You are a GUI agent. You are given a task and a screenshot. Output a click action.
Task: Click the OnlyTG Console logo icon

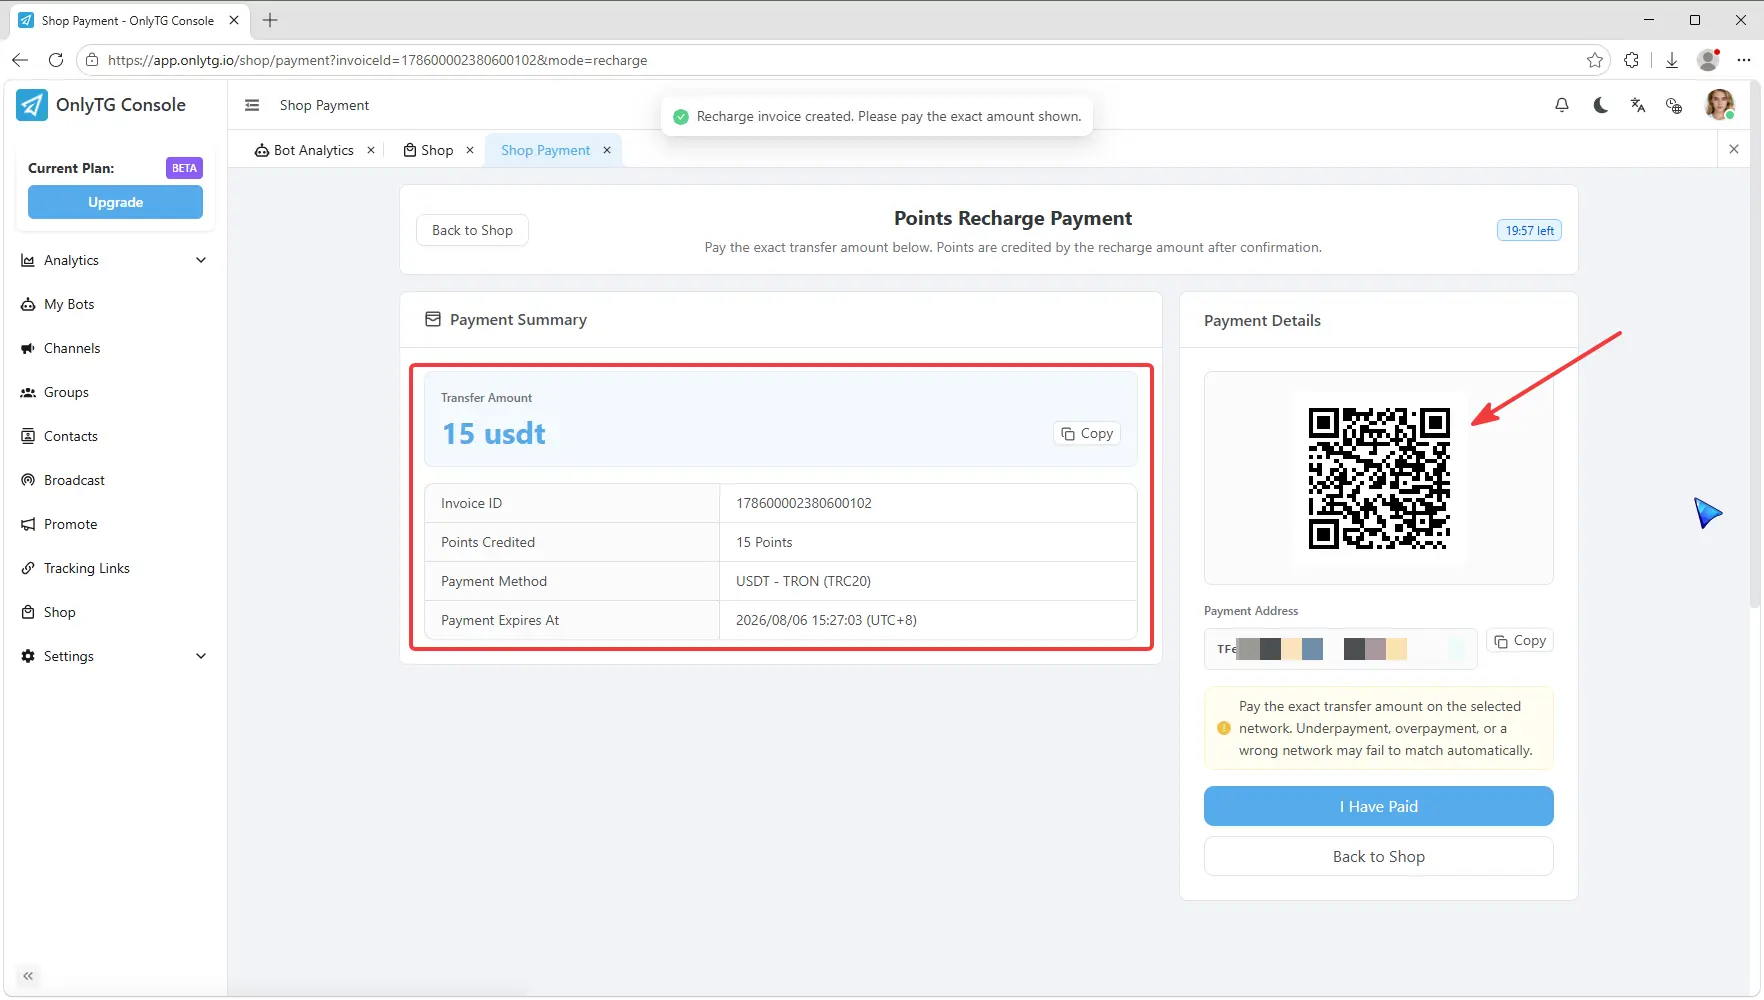32,105
